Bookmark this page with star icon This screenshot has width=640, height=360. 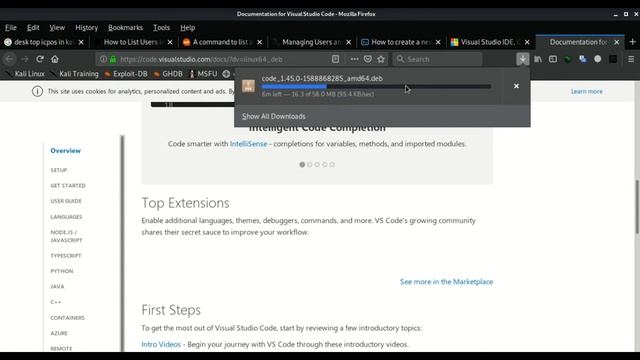coord(381,59)
